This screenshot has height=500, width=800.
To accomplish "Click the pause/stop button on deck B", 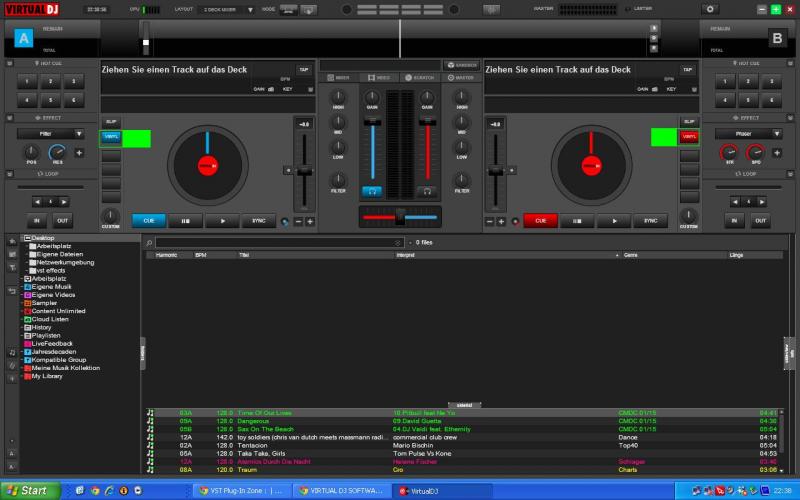I will point(577,221).
